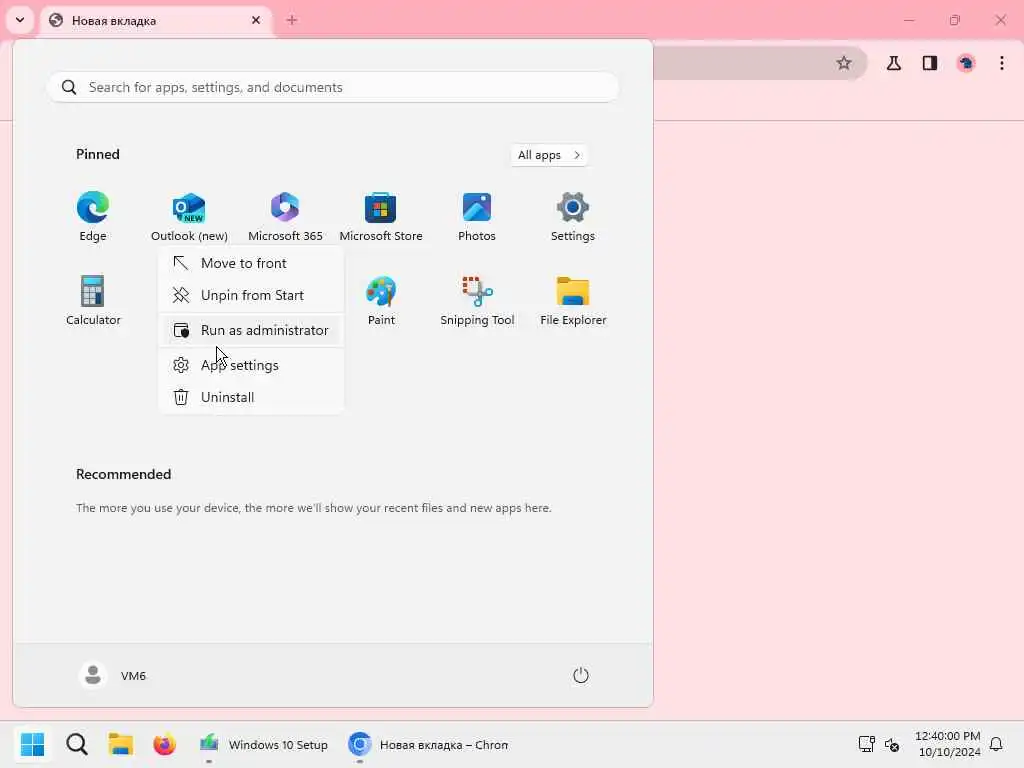Image resolution: width=1024 pixels, height=768 pixels.
Task: Open Chrome three-dot menu
Action: click(x=1002, y=63)
